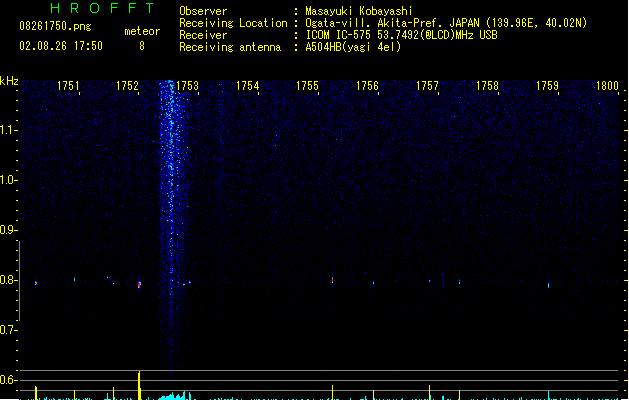This screenshot has height=400, width=629.
Task: Click the 1753 time marker
Action: pos(187,86)
